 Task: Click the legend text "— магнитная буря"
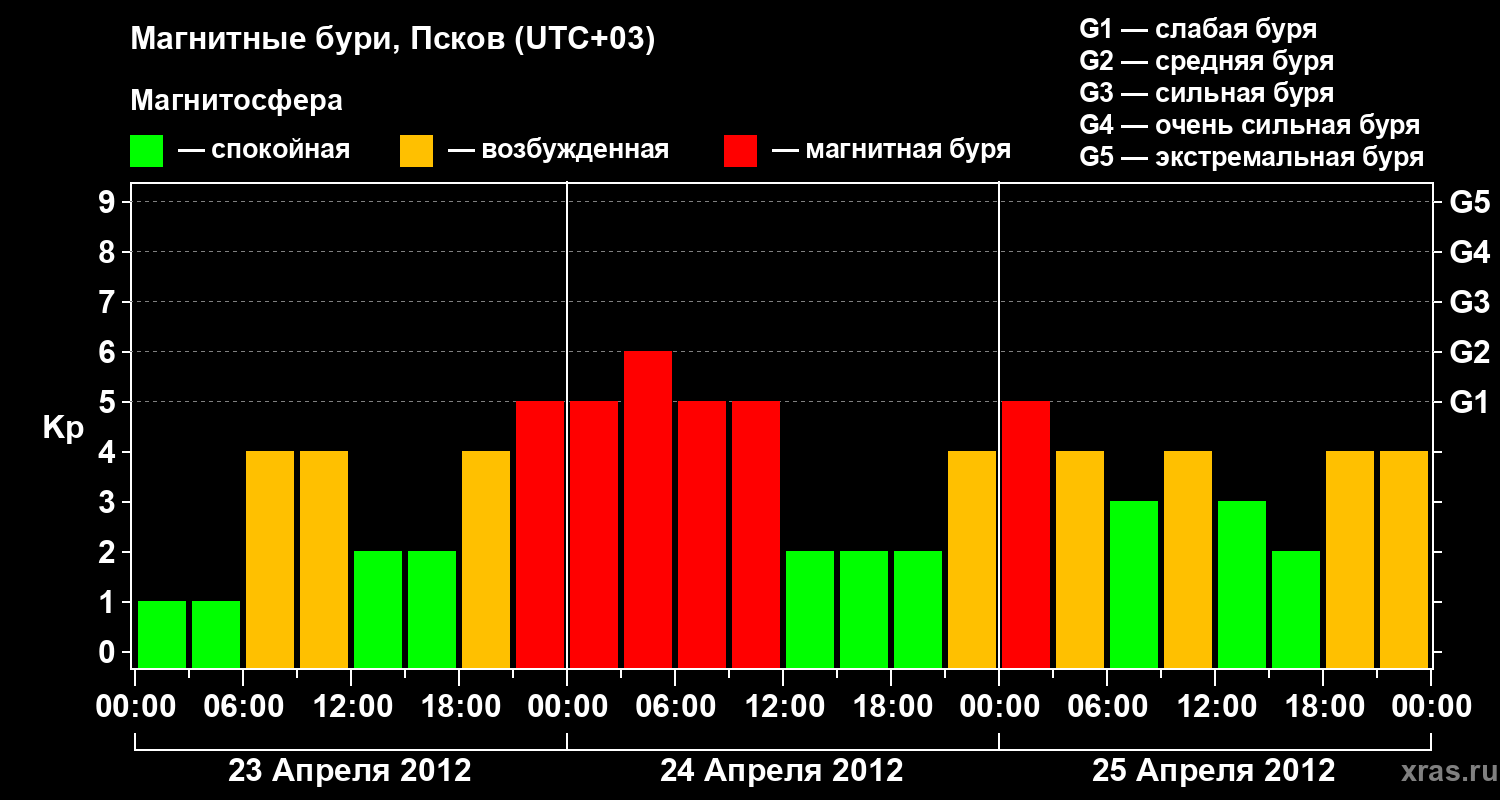(891, 150)
